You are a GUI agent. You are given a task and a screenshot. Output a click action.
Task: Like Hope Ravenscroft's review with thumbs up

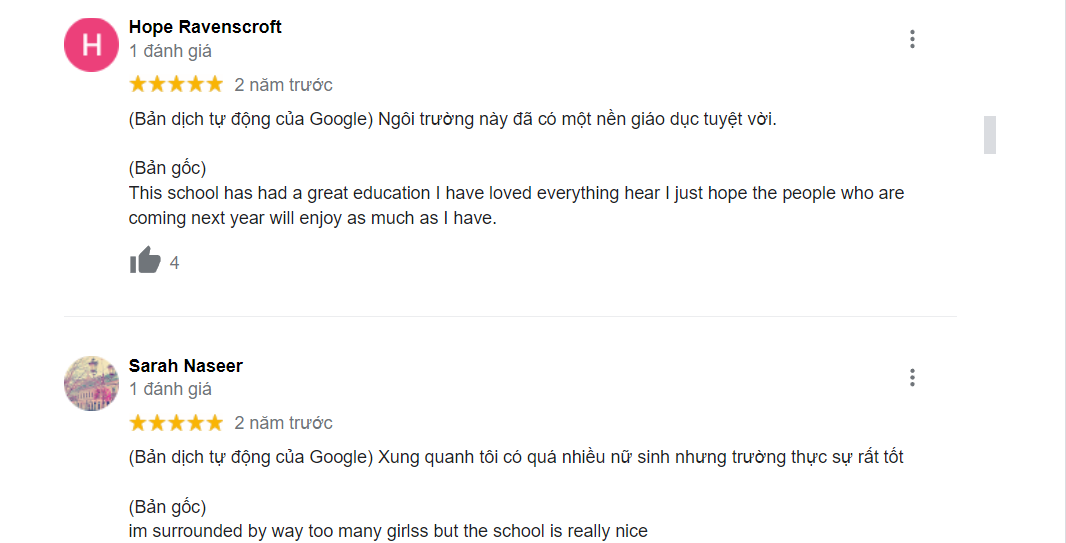pyautogui.click(x=145, y=262)
